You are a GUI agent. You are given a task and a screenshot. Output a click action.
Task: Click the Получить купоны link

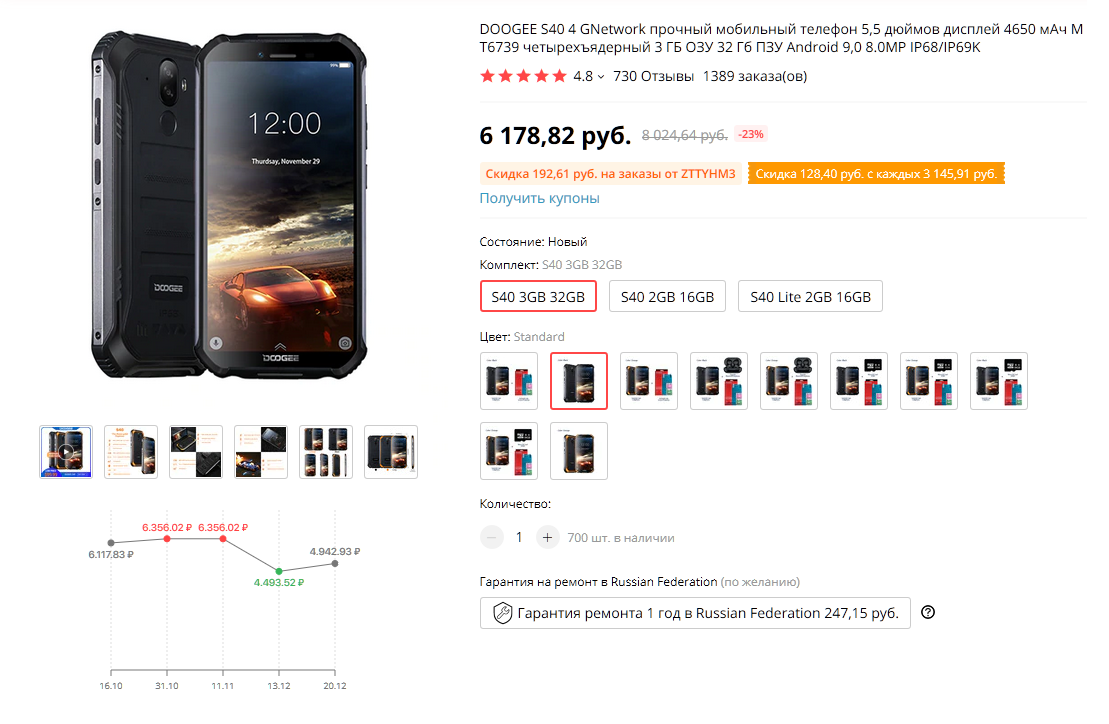(539, 198)
